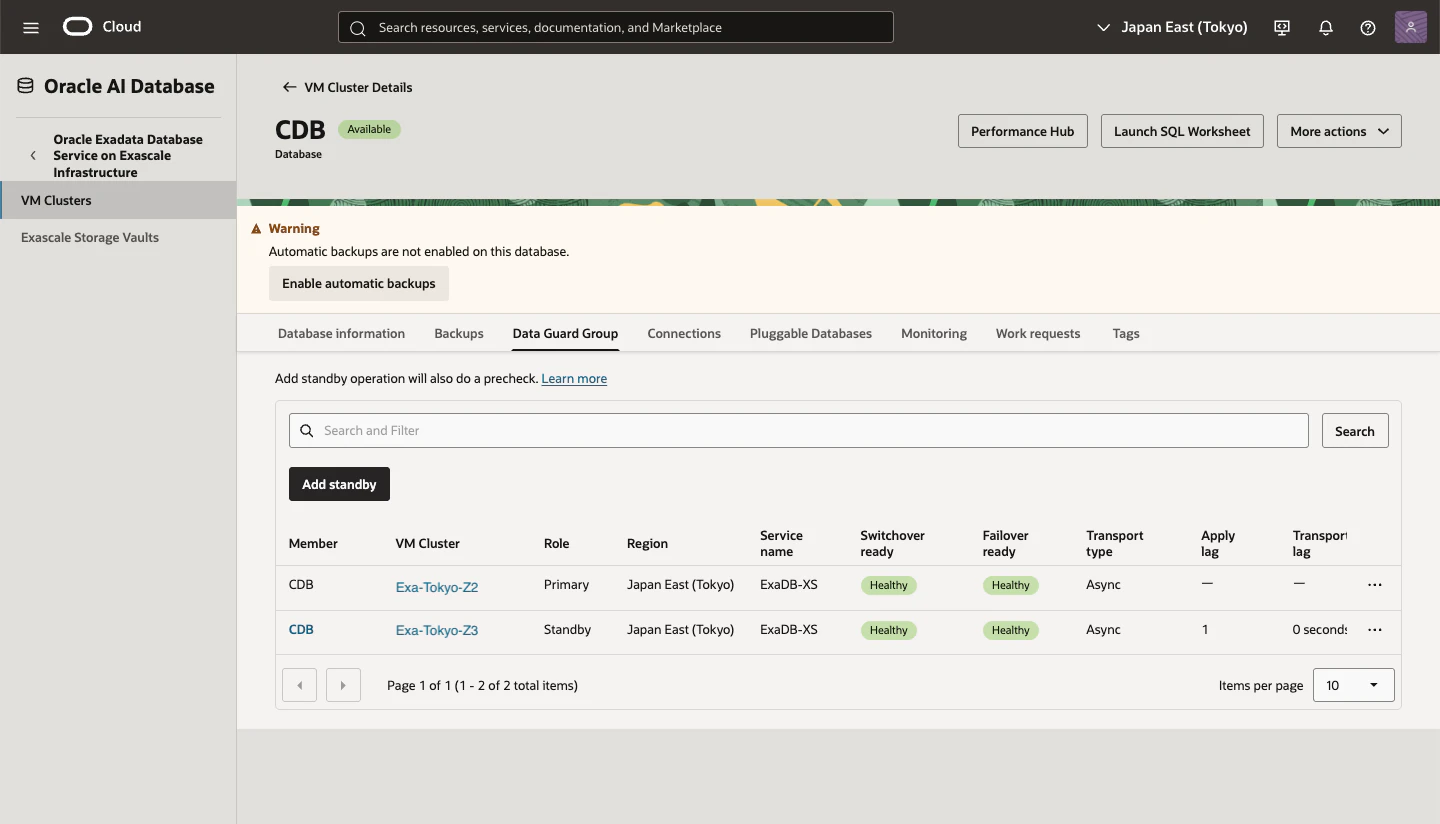The width and height of the screenshot is (1440, 824).
Task: Open the user profile avatar
Action: click(1410, 27)
